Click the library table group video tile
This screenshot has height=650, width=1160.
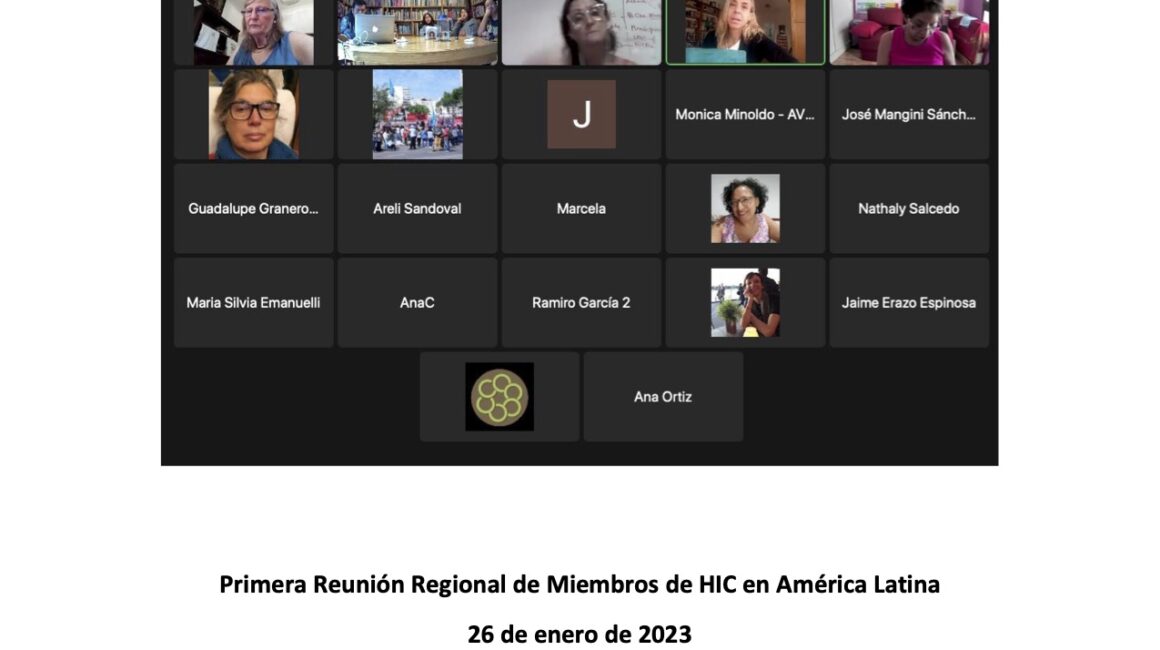(x=417, y=32)
